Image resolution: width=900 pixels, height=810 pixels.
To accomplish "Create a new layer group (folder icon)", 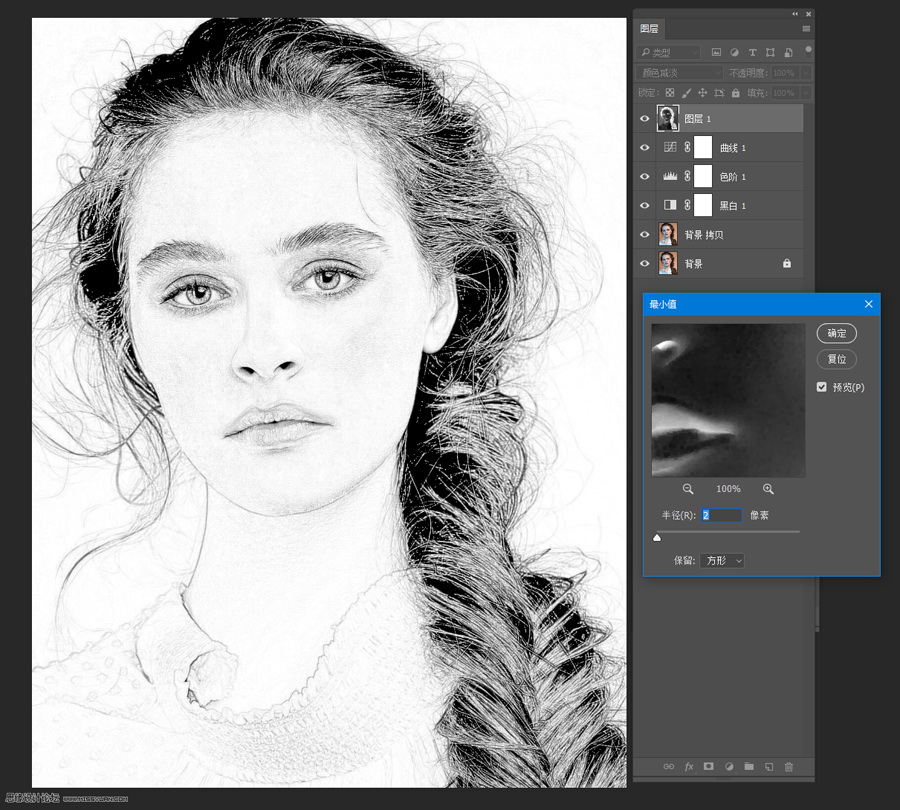I will tap(748, 767).
